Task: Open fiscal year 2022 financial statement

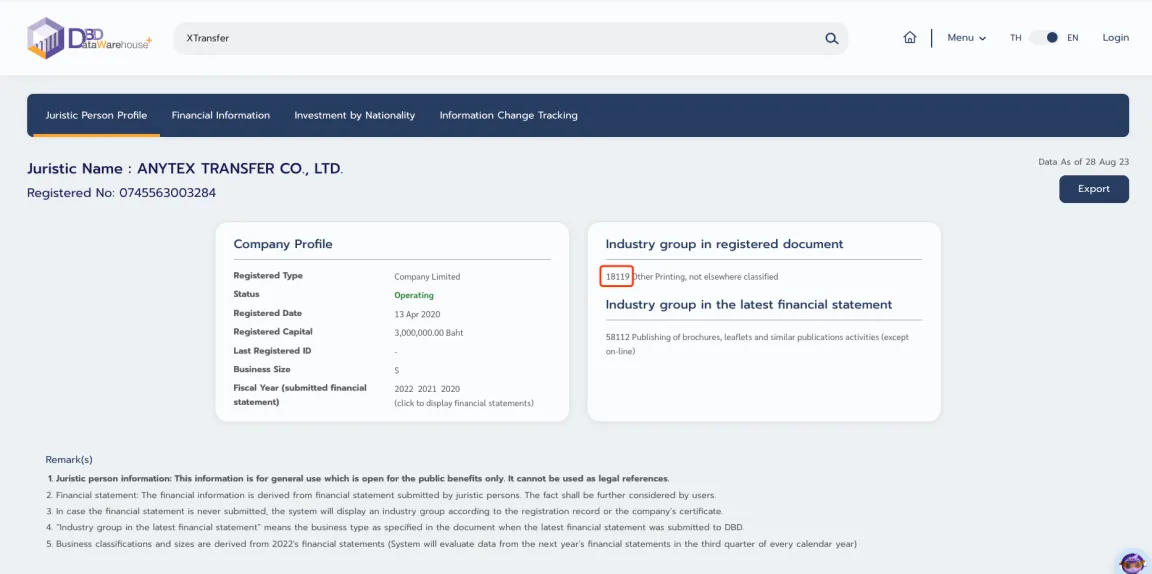Action: point(404,389)
